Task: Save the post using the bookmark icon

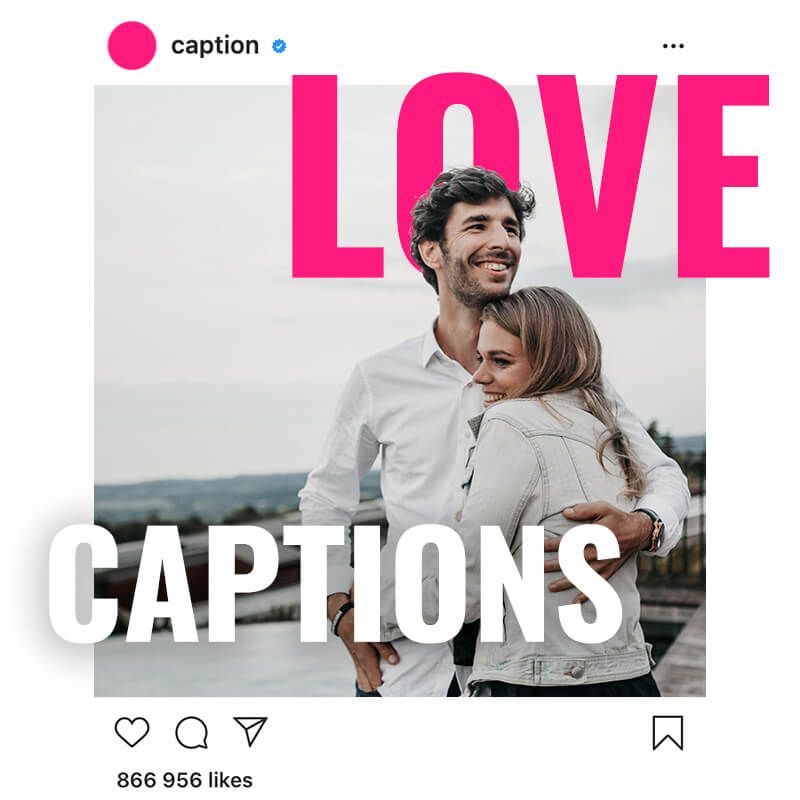Action: click(668, 733)
